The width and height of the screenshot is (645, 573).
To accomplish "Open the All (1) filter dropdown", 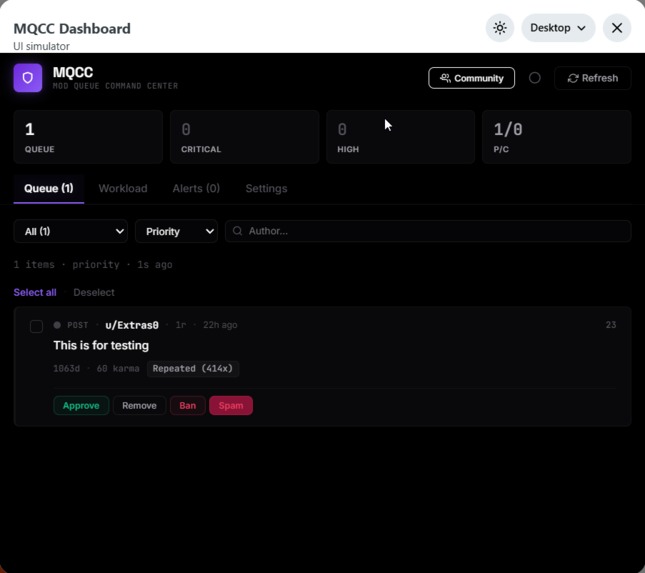I will click(71, 231).
